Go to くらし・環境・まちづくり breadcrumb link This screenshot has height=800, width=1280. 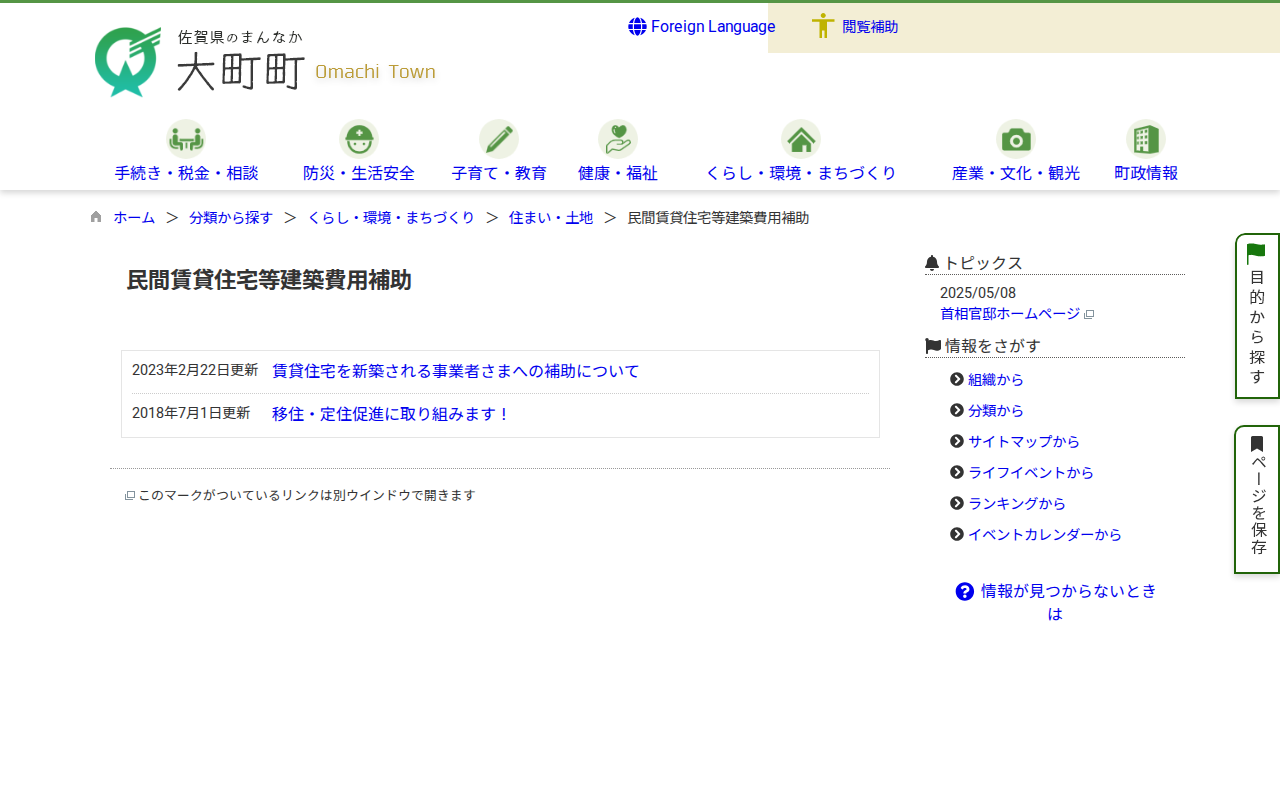[x=391, y=217]
